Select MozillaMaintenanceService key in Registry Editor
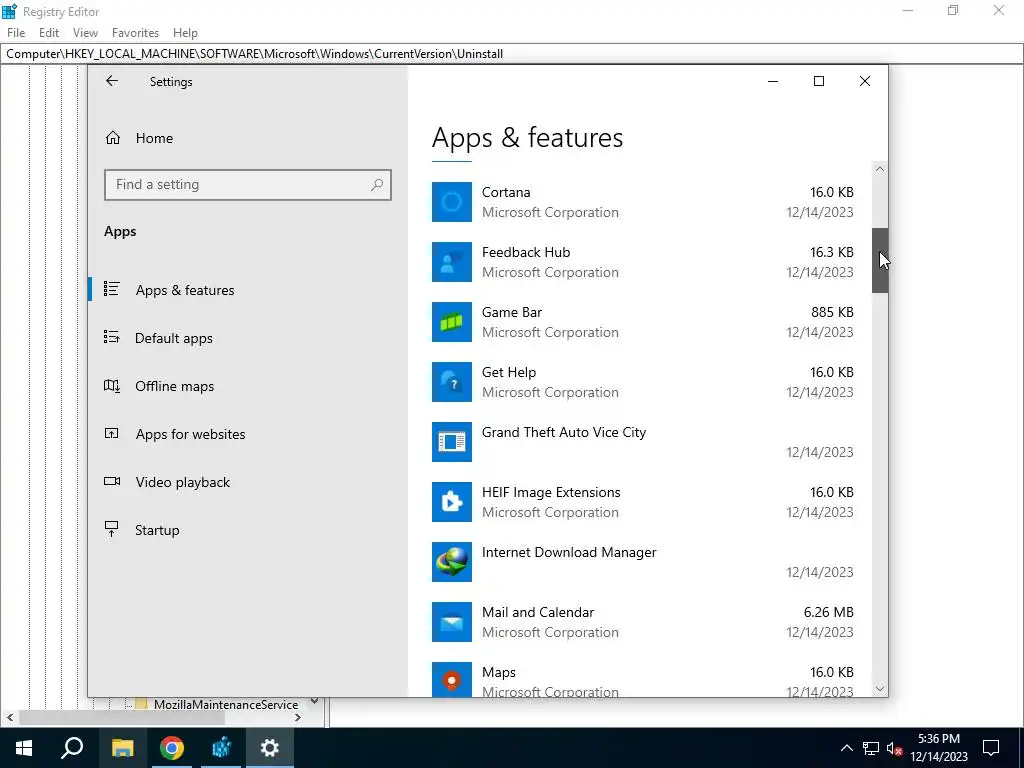The image size is (1024, 768). 226,704
